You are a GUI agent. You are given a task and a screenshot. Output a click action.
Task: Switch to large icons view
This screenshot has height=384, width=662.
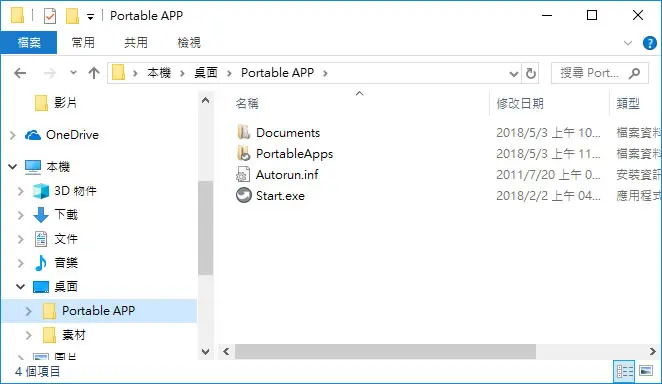point(646,371)
